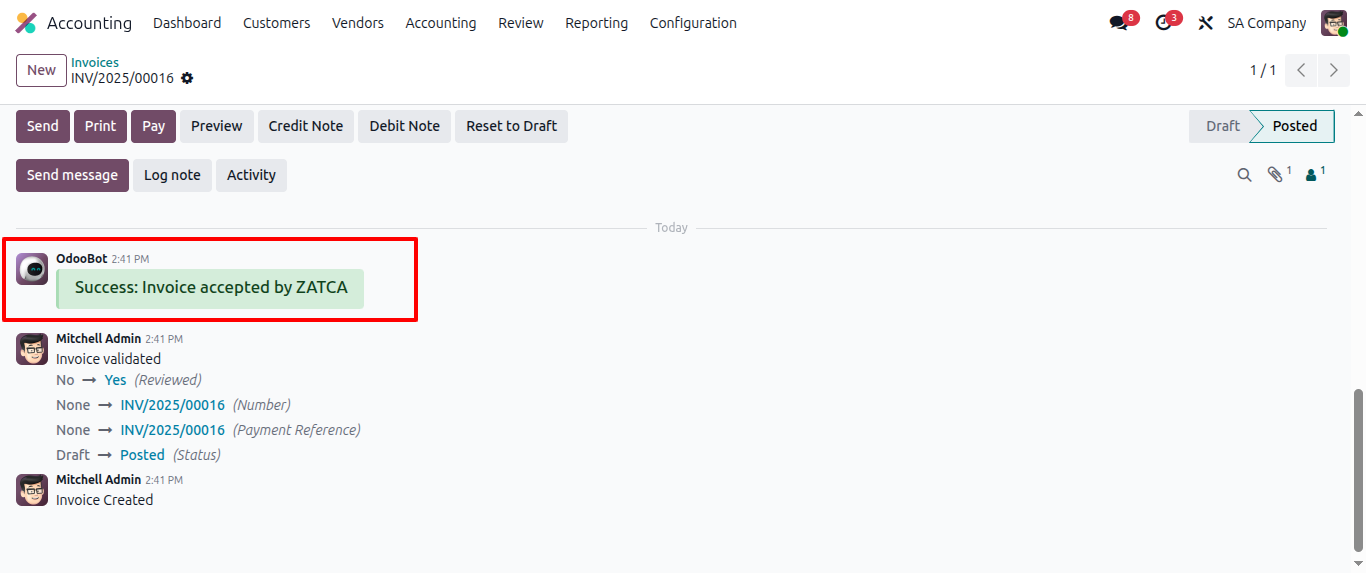Select the Posted status stage
Screen dimensions: 1366x573
click(x=1294, y=126)
